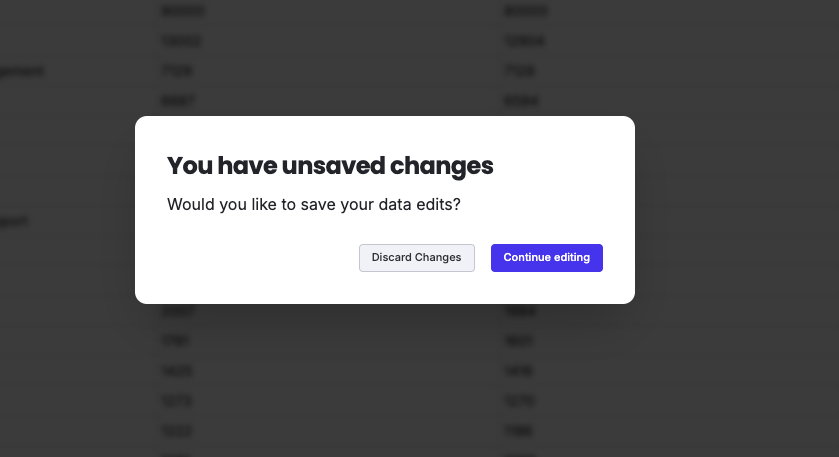The width and height of the screenshot is (839, 457).
Task: Click the empty white space left of "Discard Changes"
Action: tap(260, 258)
